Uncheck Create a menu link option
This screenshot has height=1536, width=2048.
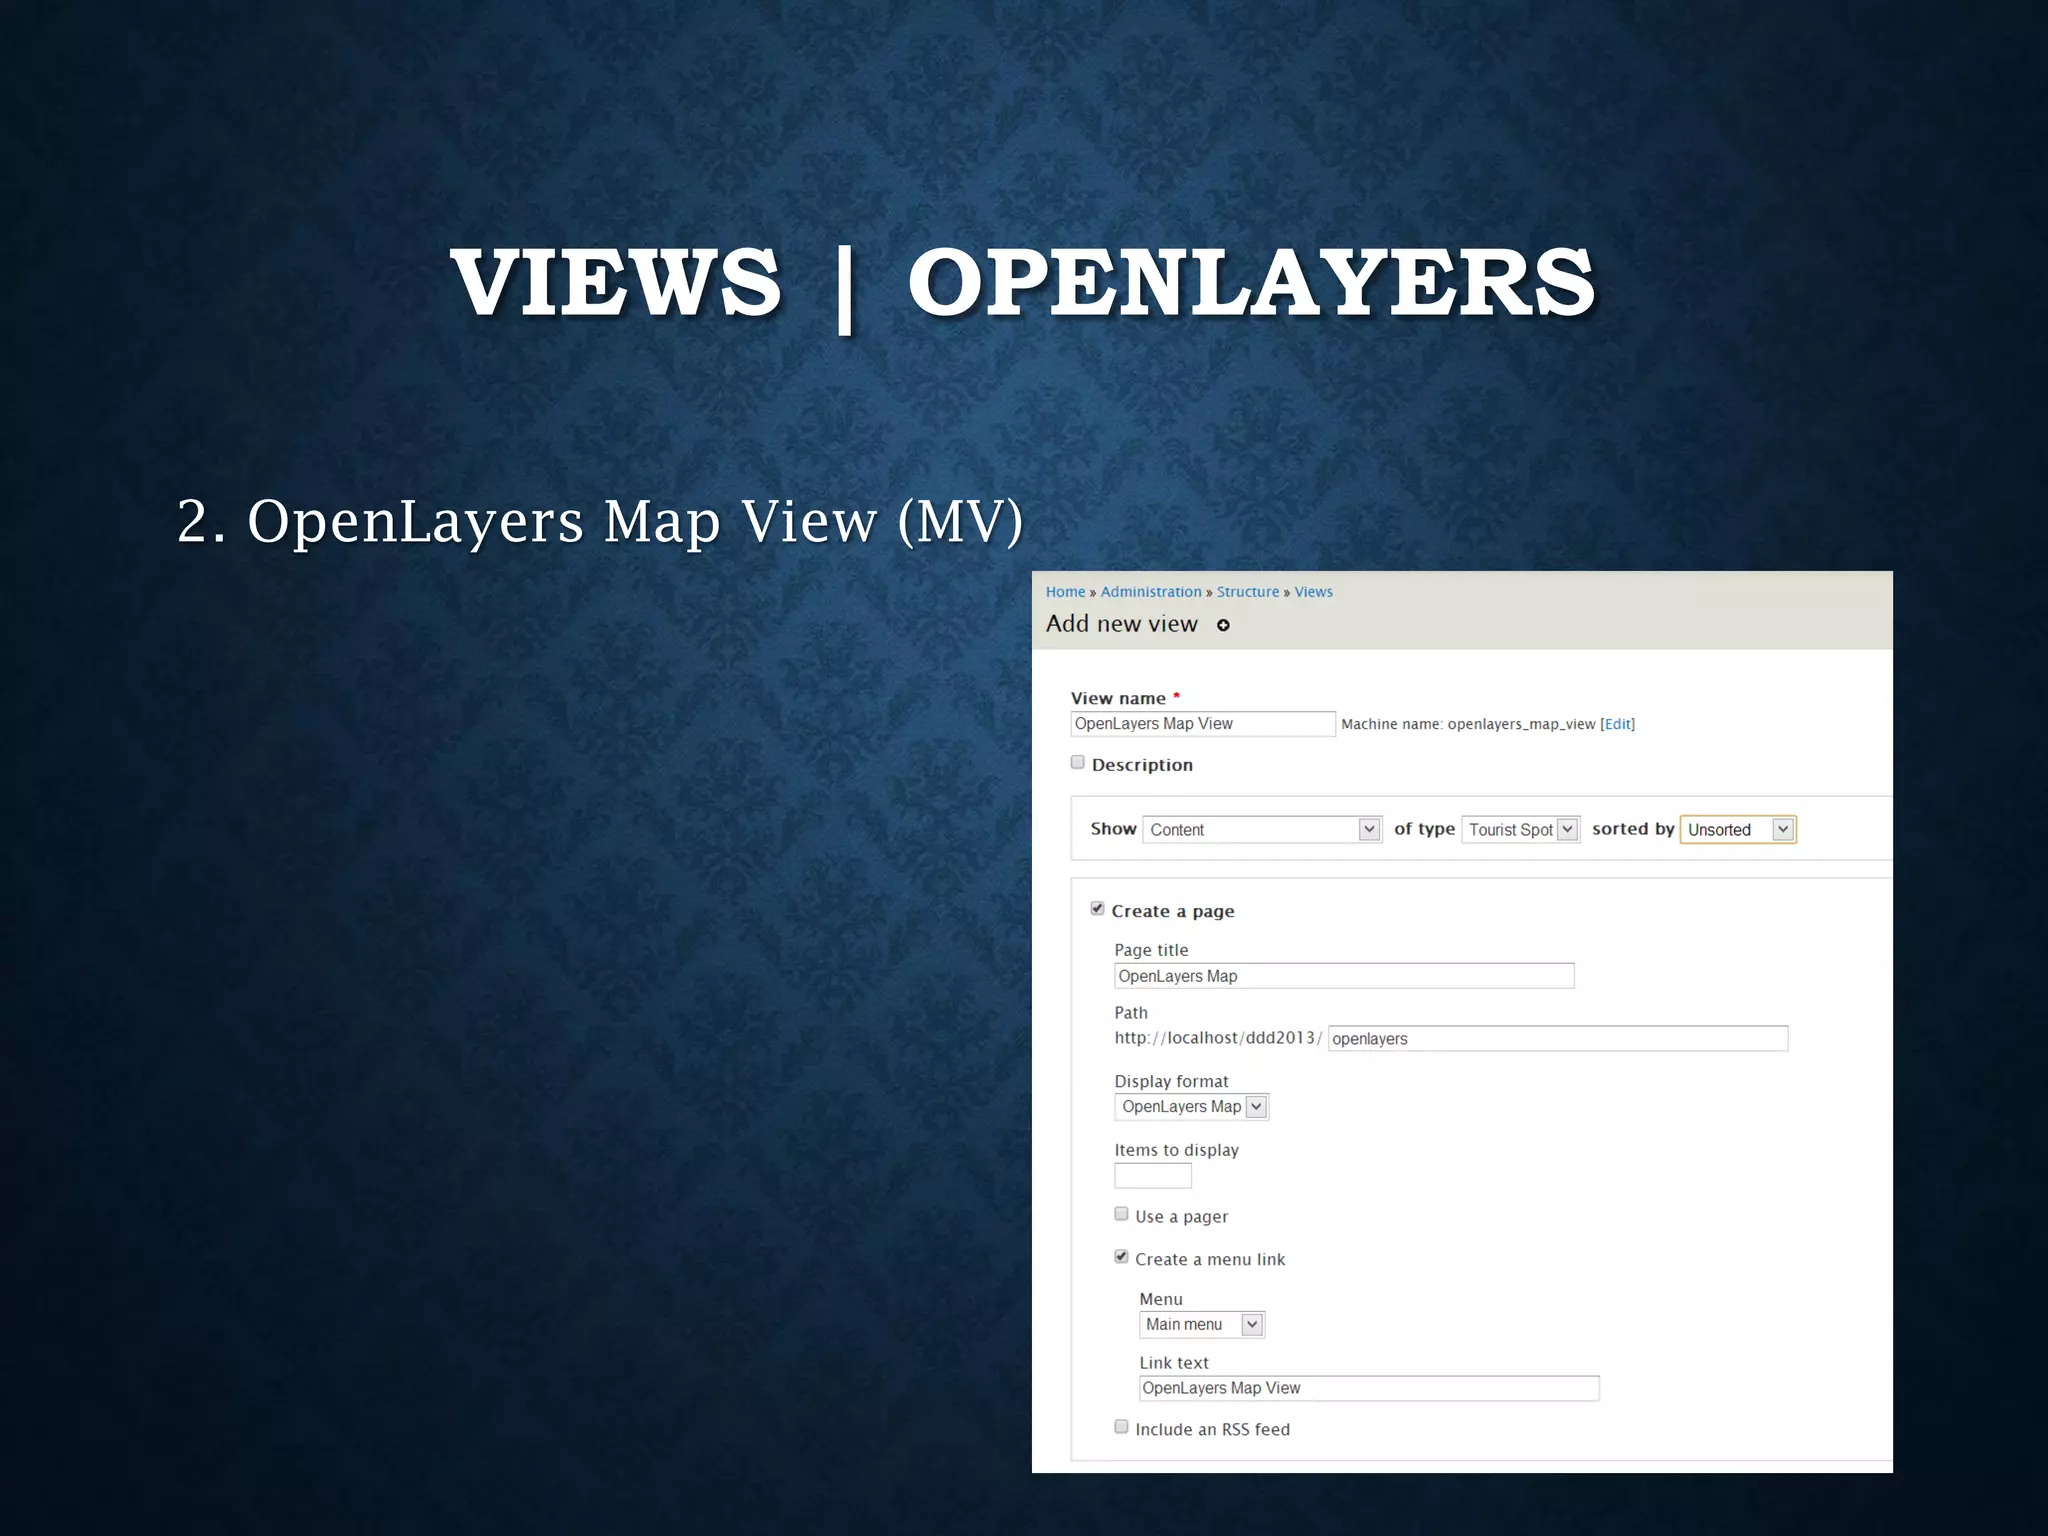click(1121, 1257)
